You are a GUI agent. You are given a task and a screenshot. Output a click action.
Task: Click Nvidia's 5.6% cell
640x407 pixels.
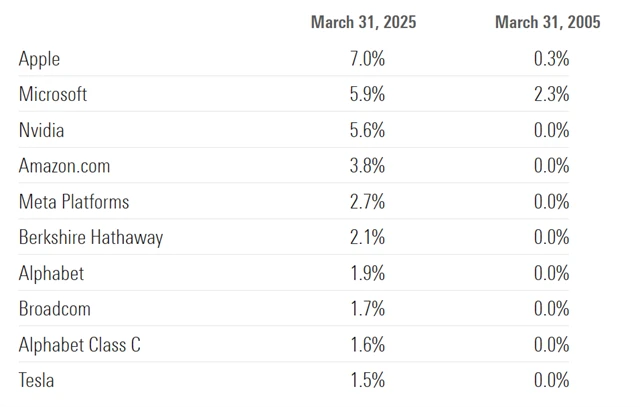[x=366, y=130]
